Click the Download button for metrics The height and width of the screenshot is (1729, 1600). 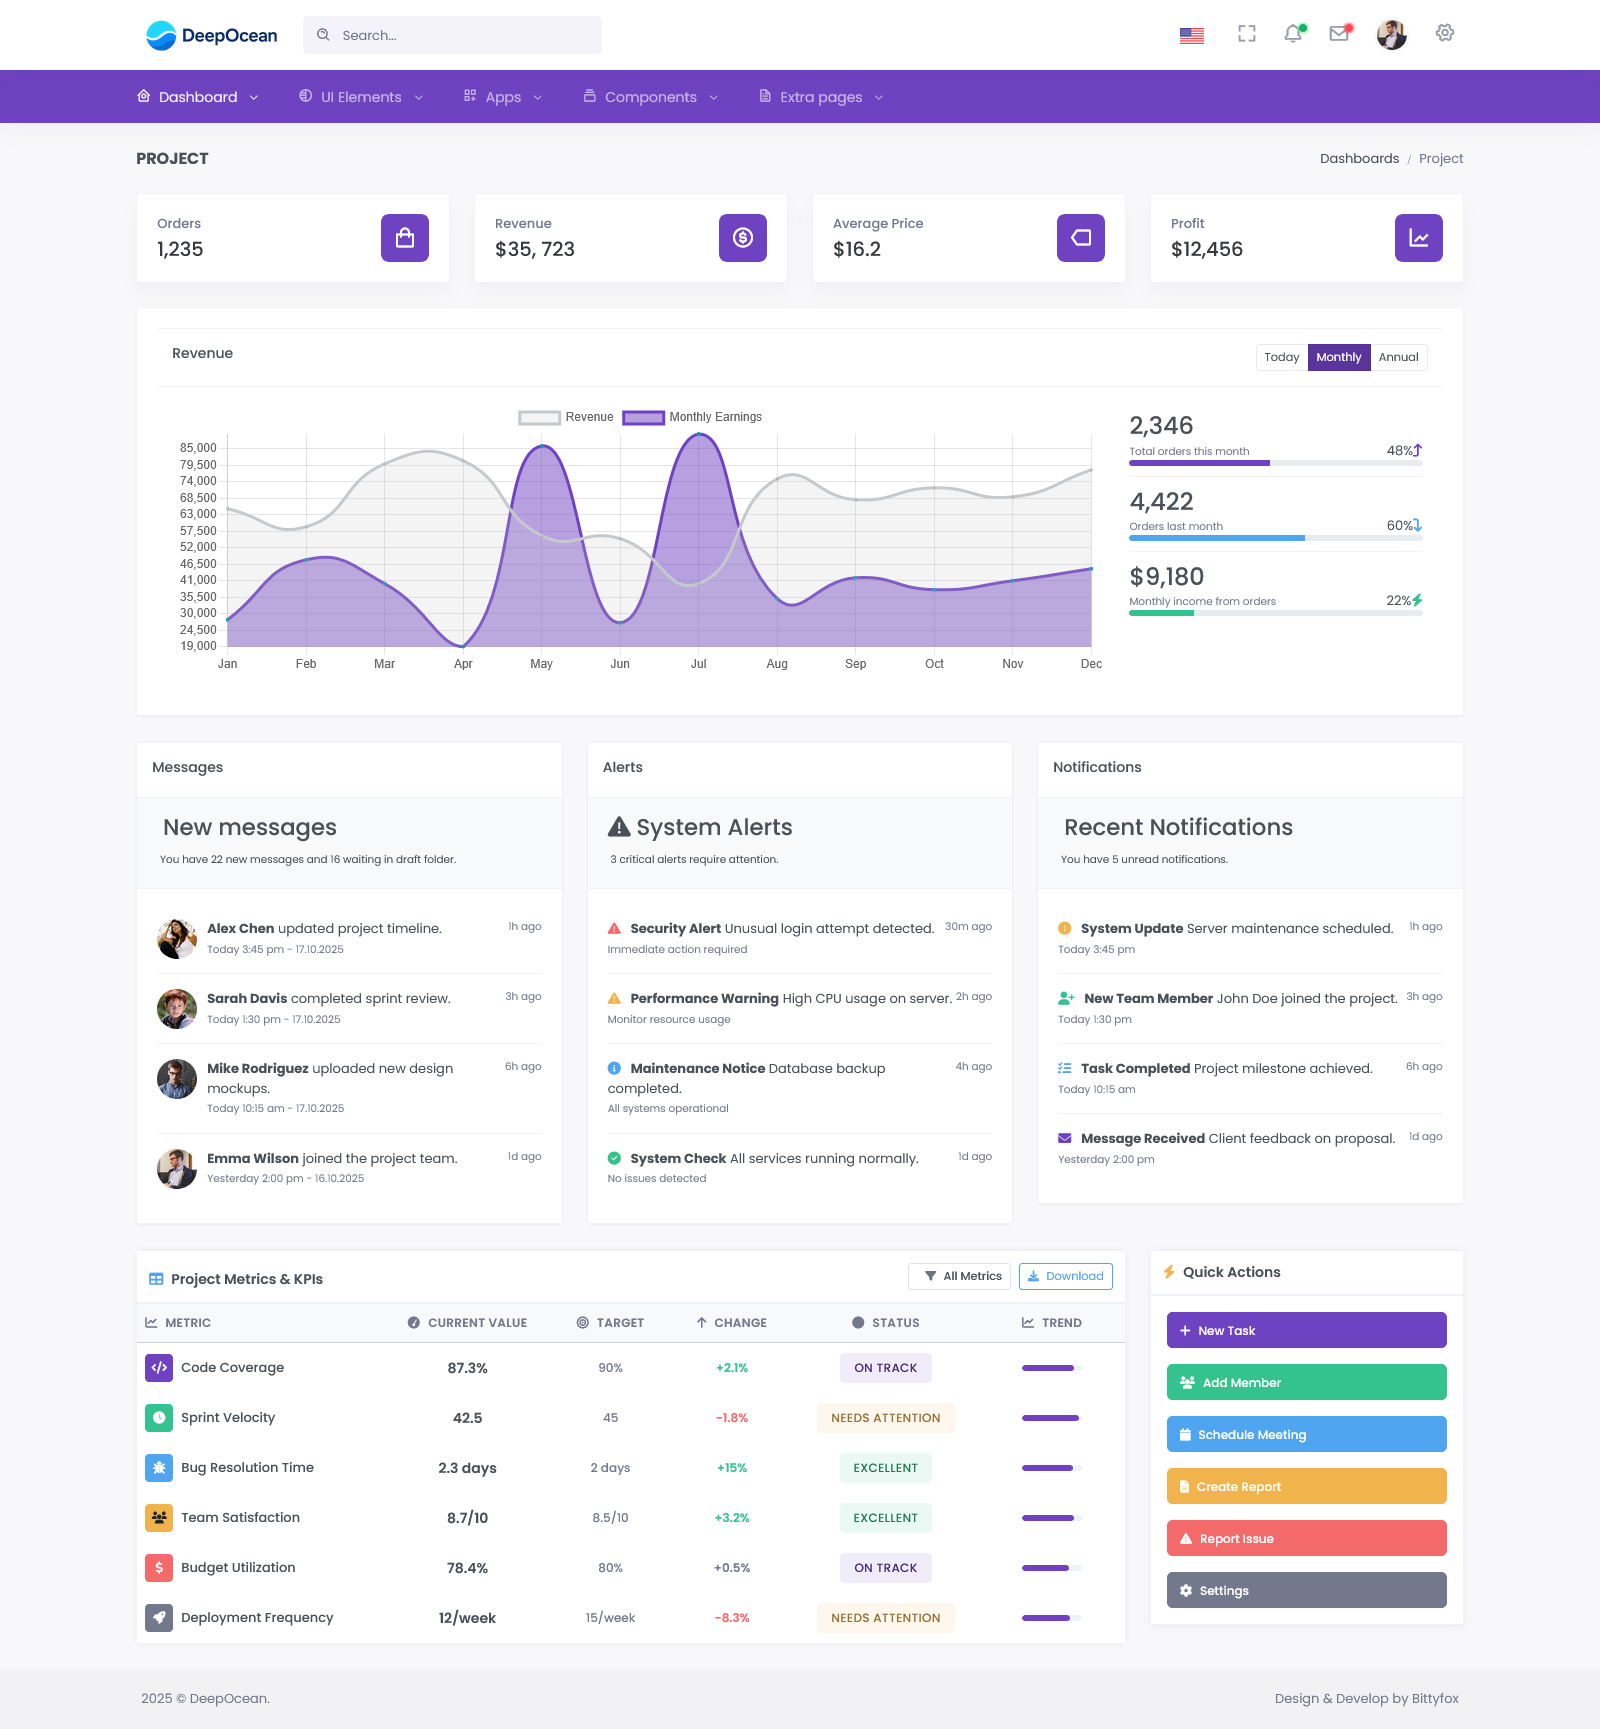[x=1065, y=1276]
